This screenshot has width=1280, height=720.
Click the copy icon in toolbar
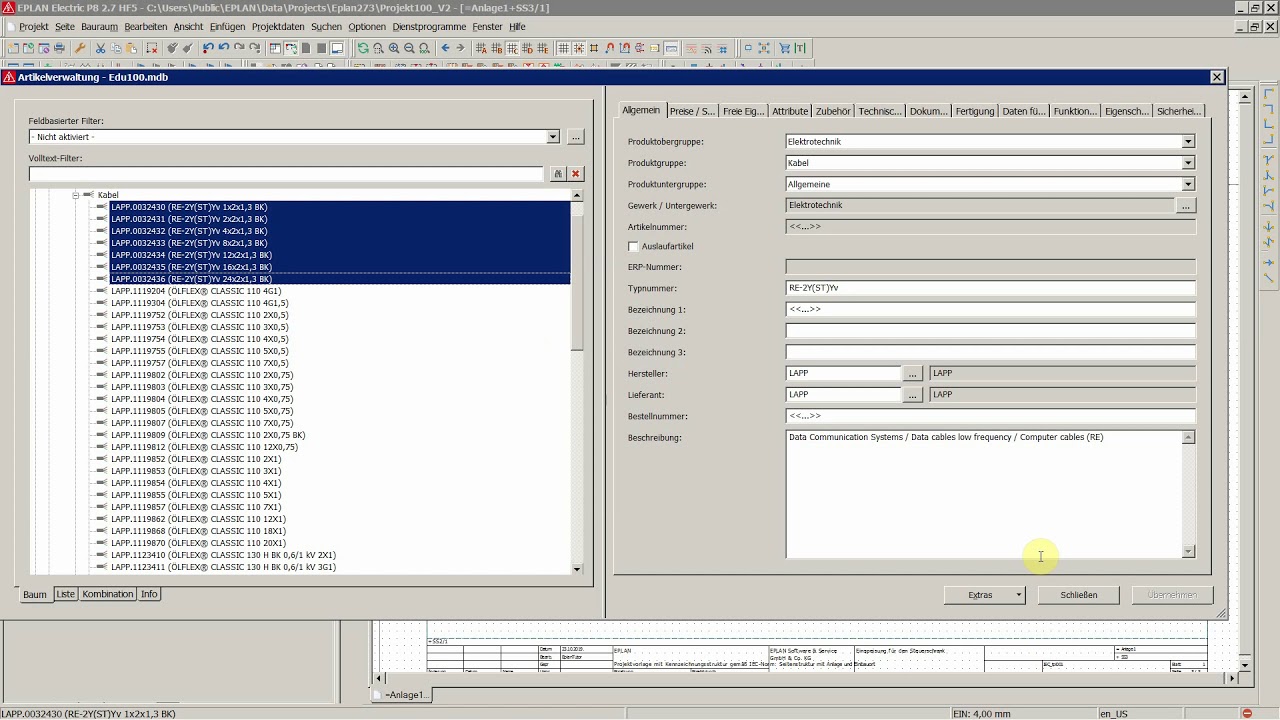point(116,48)
